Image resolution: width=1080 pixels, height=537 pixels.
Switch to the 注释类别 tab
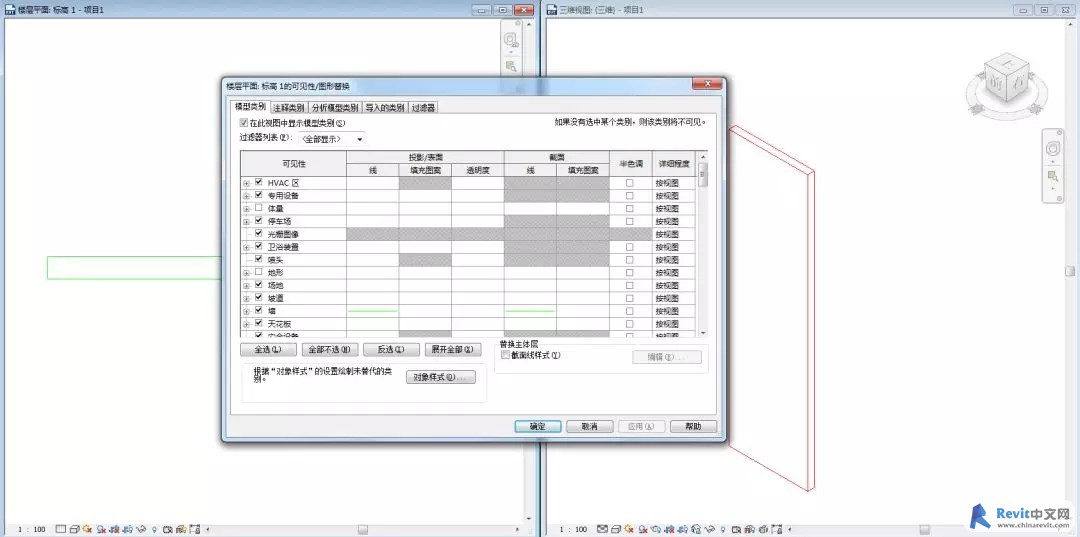[289, 107]
